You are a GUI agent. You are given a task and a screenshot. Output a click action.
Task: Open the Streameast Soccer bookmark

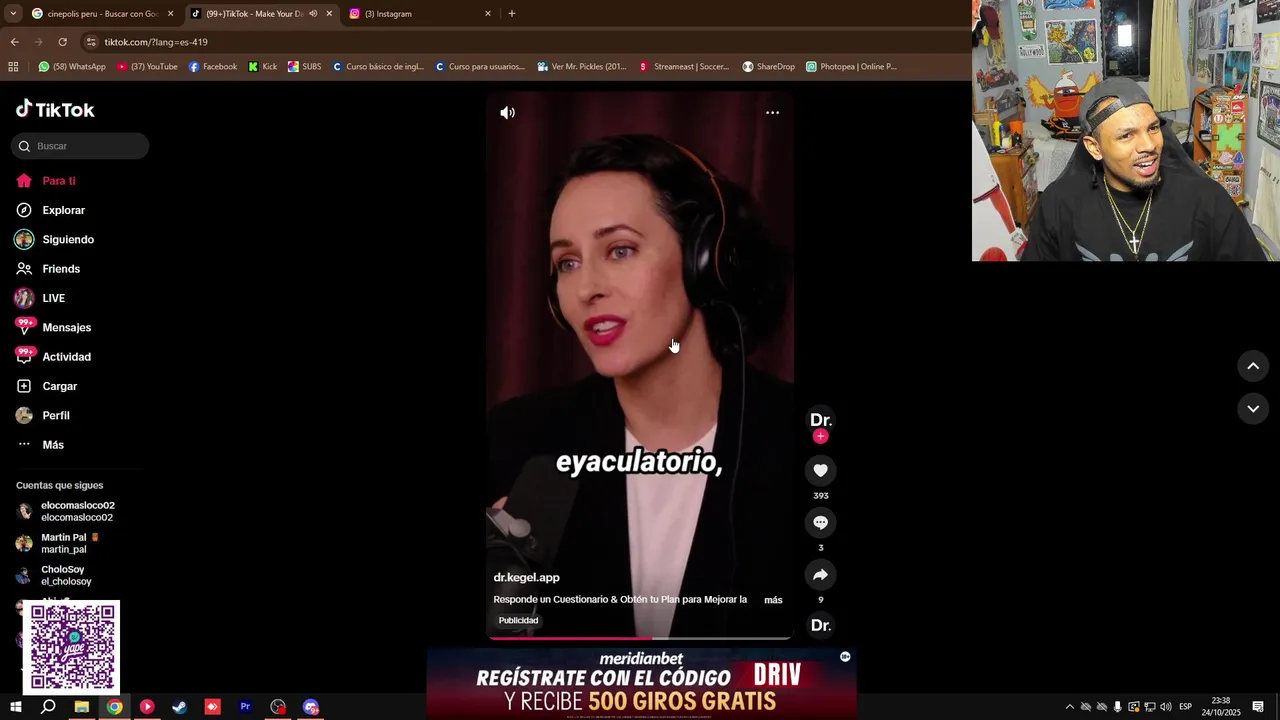(684, 67)
